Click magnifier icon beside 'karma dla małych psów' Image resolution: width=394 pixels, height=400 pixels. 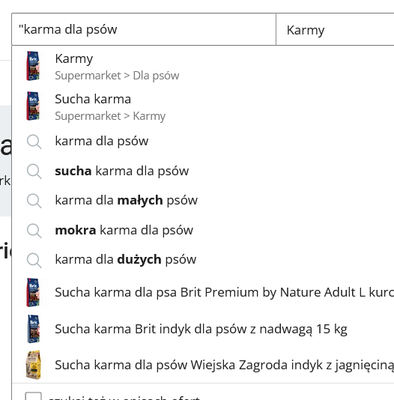pos(34,201)
